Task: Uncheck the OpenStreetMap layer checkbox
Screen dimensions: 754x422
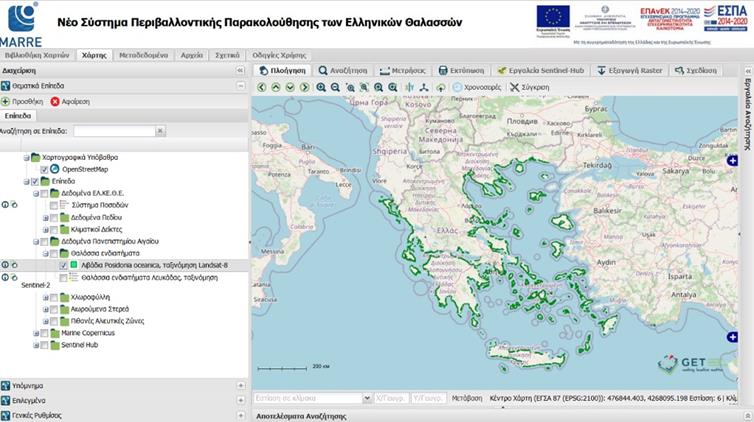Action: coord(44,169)
